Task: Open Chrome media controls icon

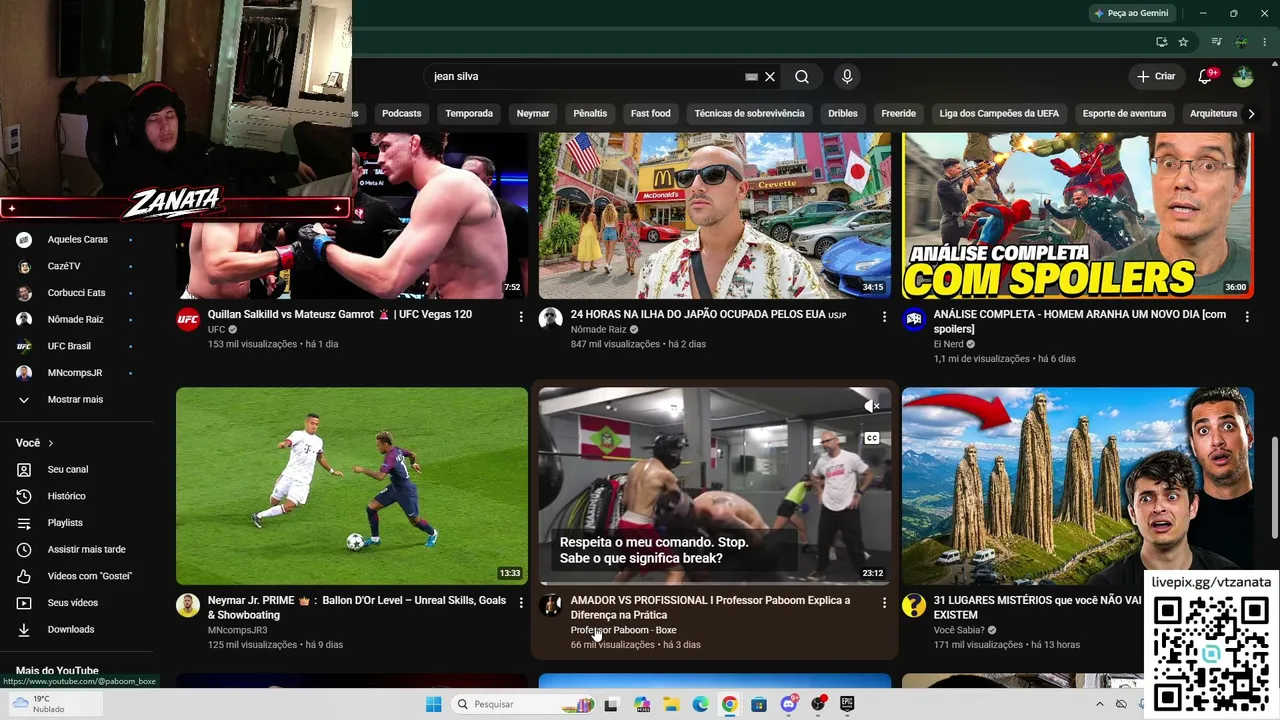Action: click(1216, 42)
